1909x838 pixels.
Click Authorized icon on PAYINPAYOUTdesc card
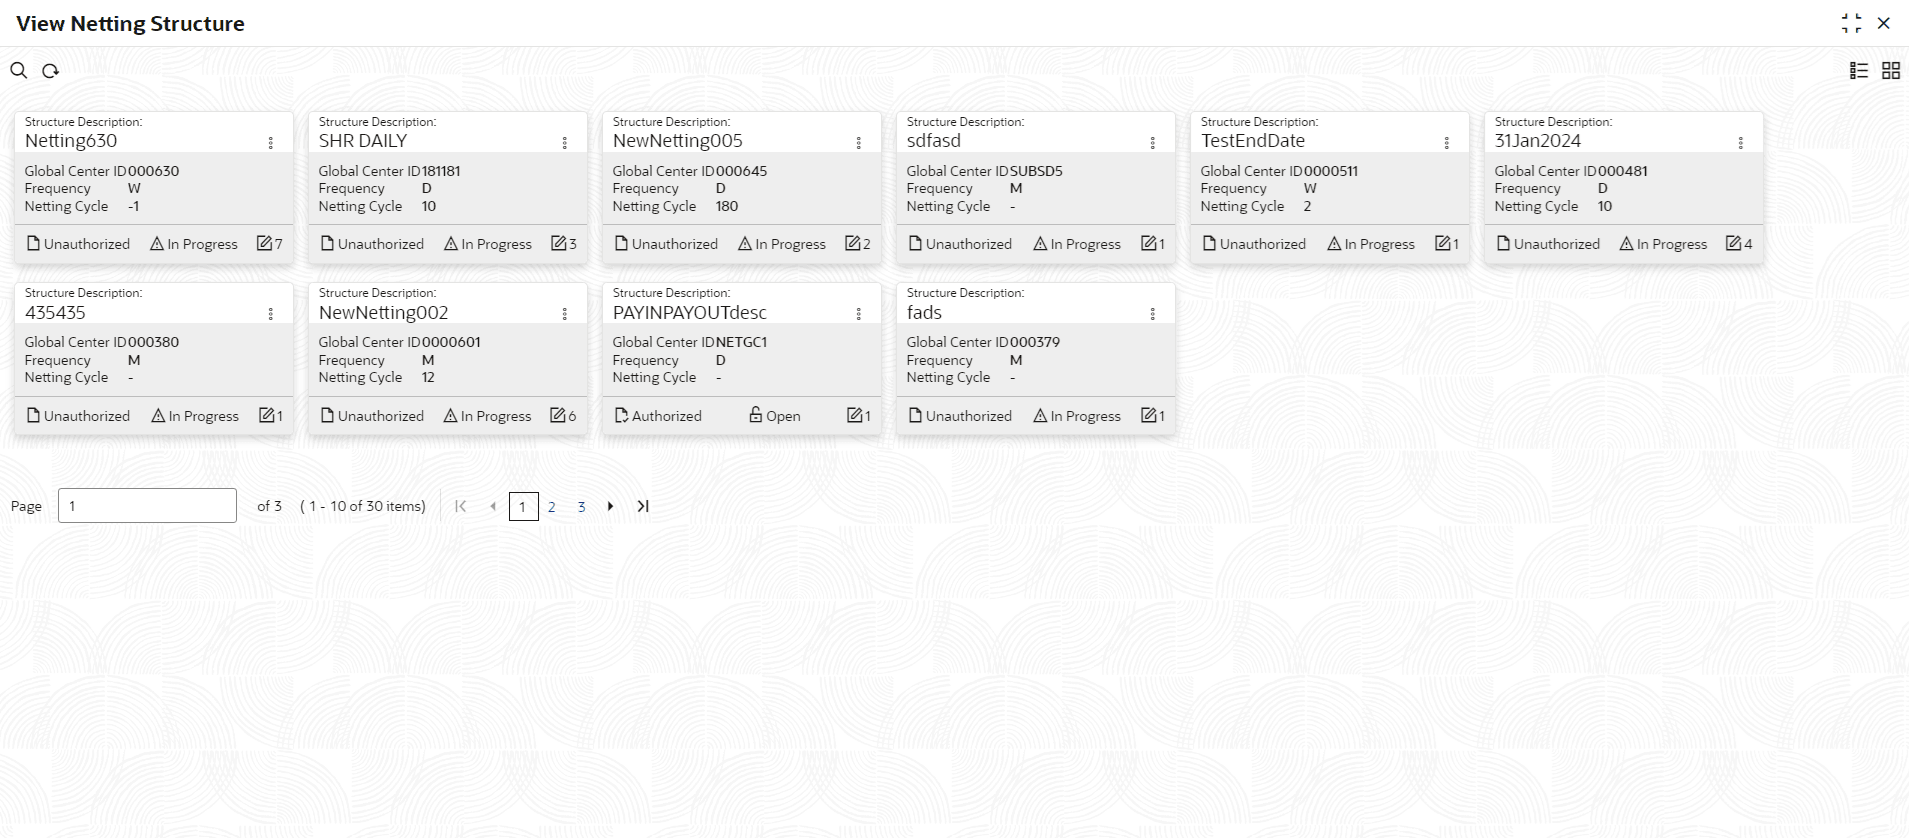[x=621, y=415]
